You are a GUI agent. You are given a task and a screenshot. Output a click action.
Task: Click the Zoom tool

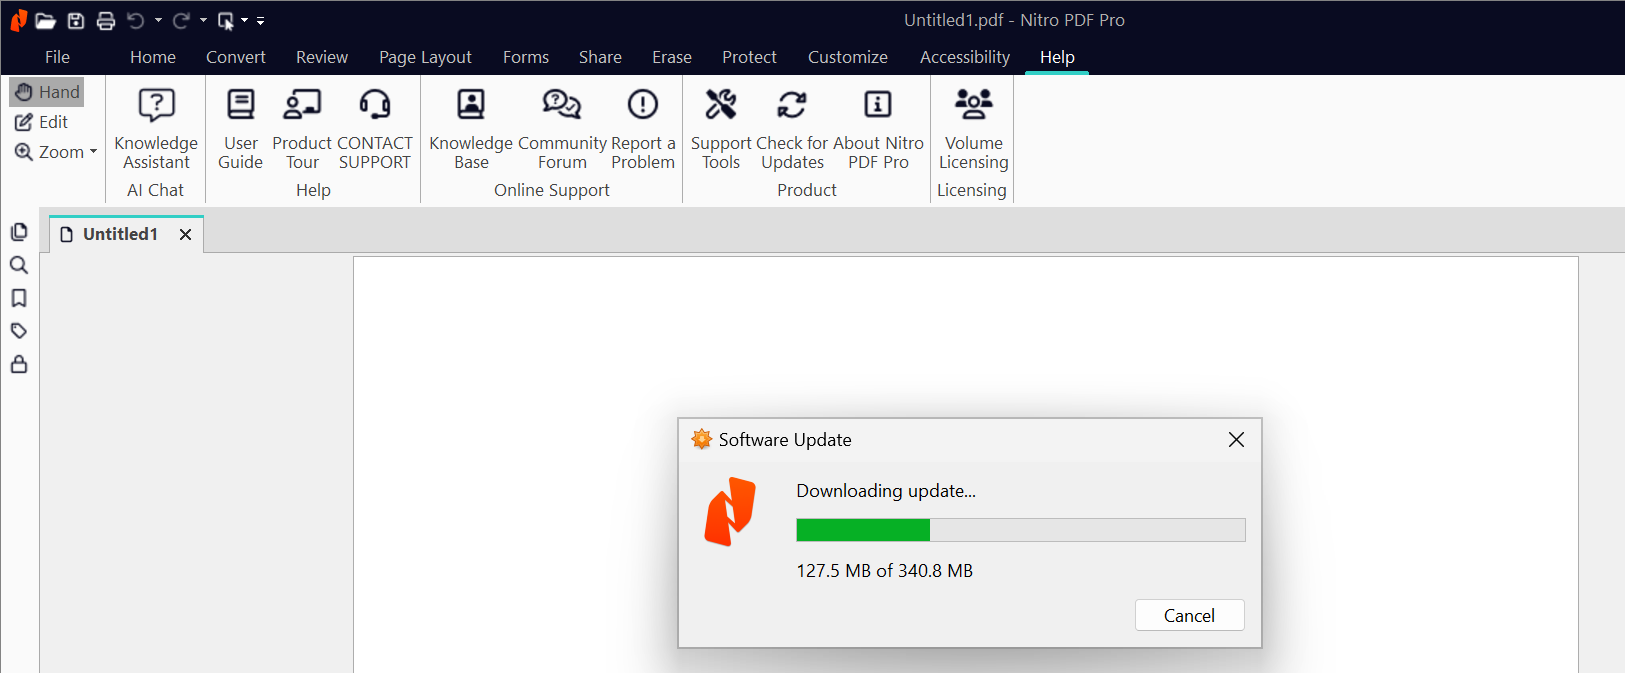(x=49, y=152)
